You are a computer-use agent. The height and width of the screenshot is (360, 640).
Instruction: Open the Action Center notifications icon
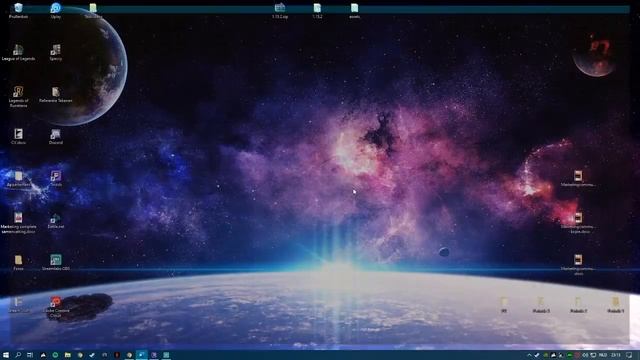point(629,356)
